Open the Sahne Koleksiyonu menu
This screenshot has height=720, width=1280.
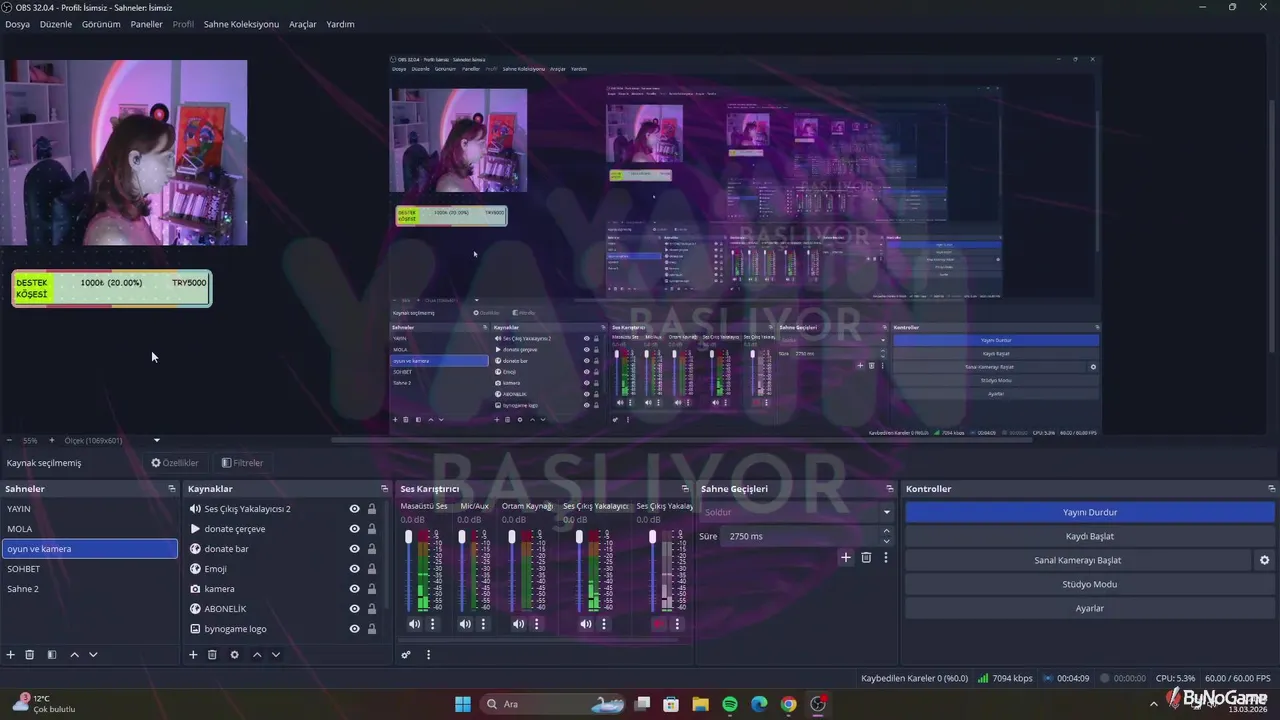tap(241, 24)
